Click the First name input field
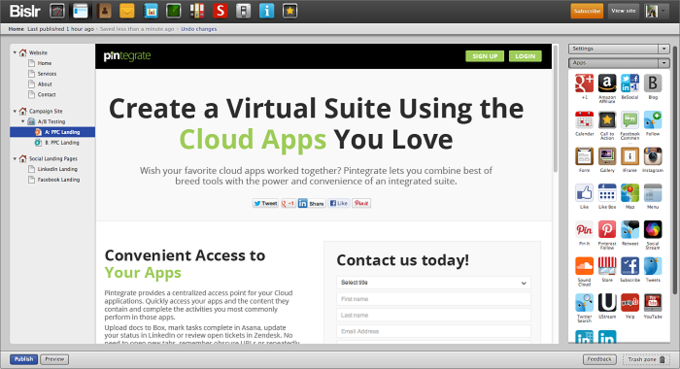The image size is (680, 369). [433, 299]
